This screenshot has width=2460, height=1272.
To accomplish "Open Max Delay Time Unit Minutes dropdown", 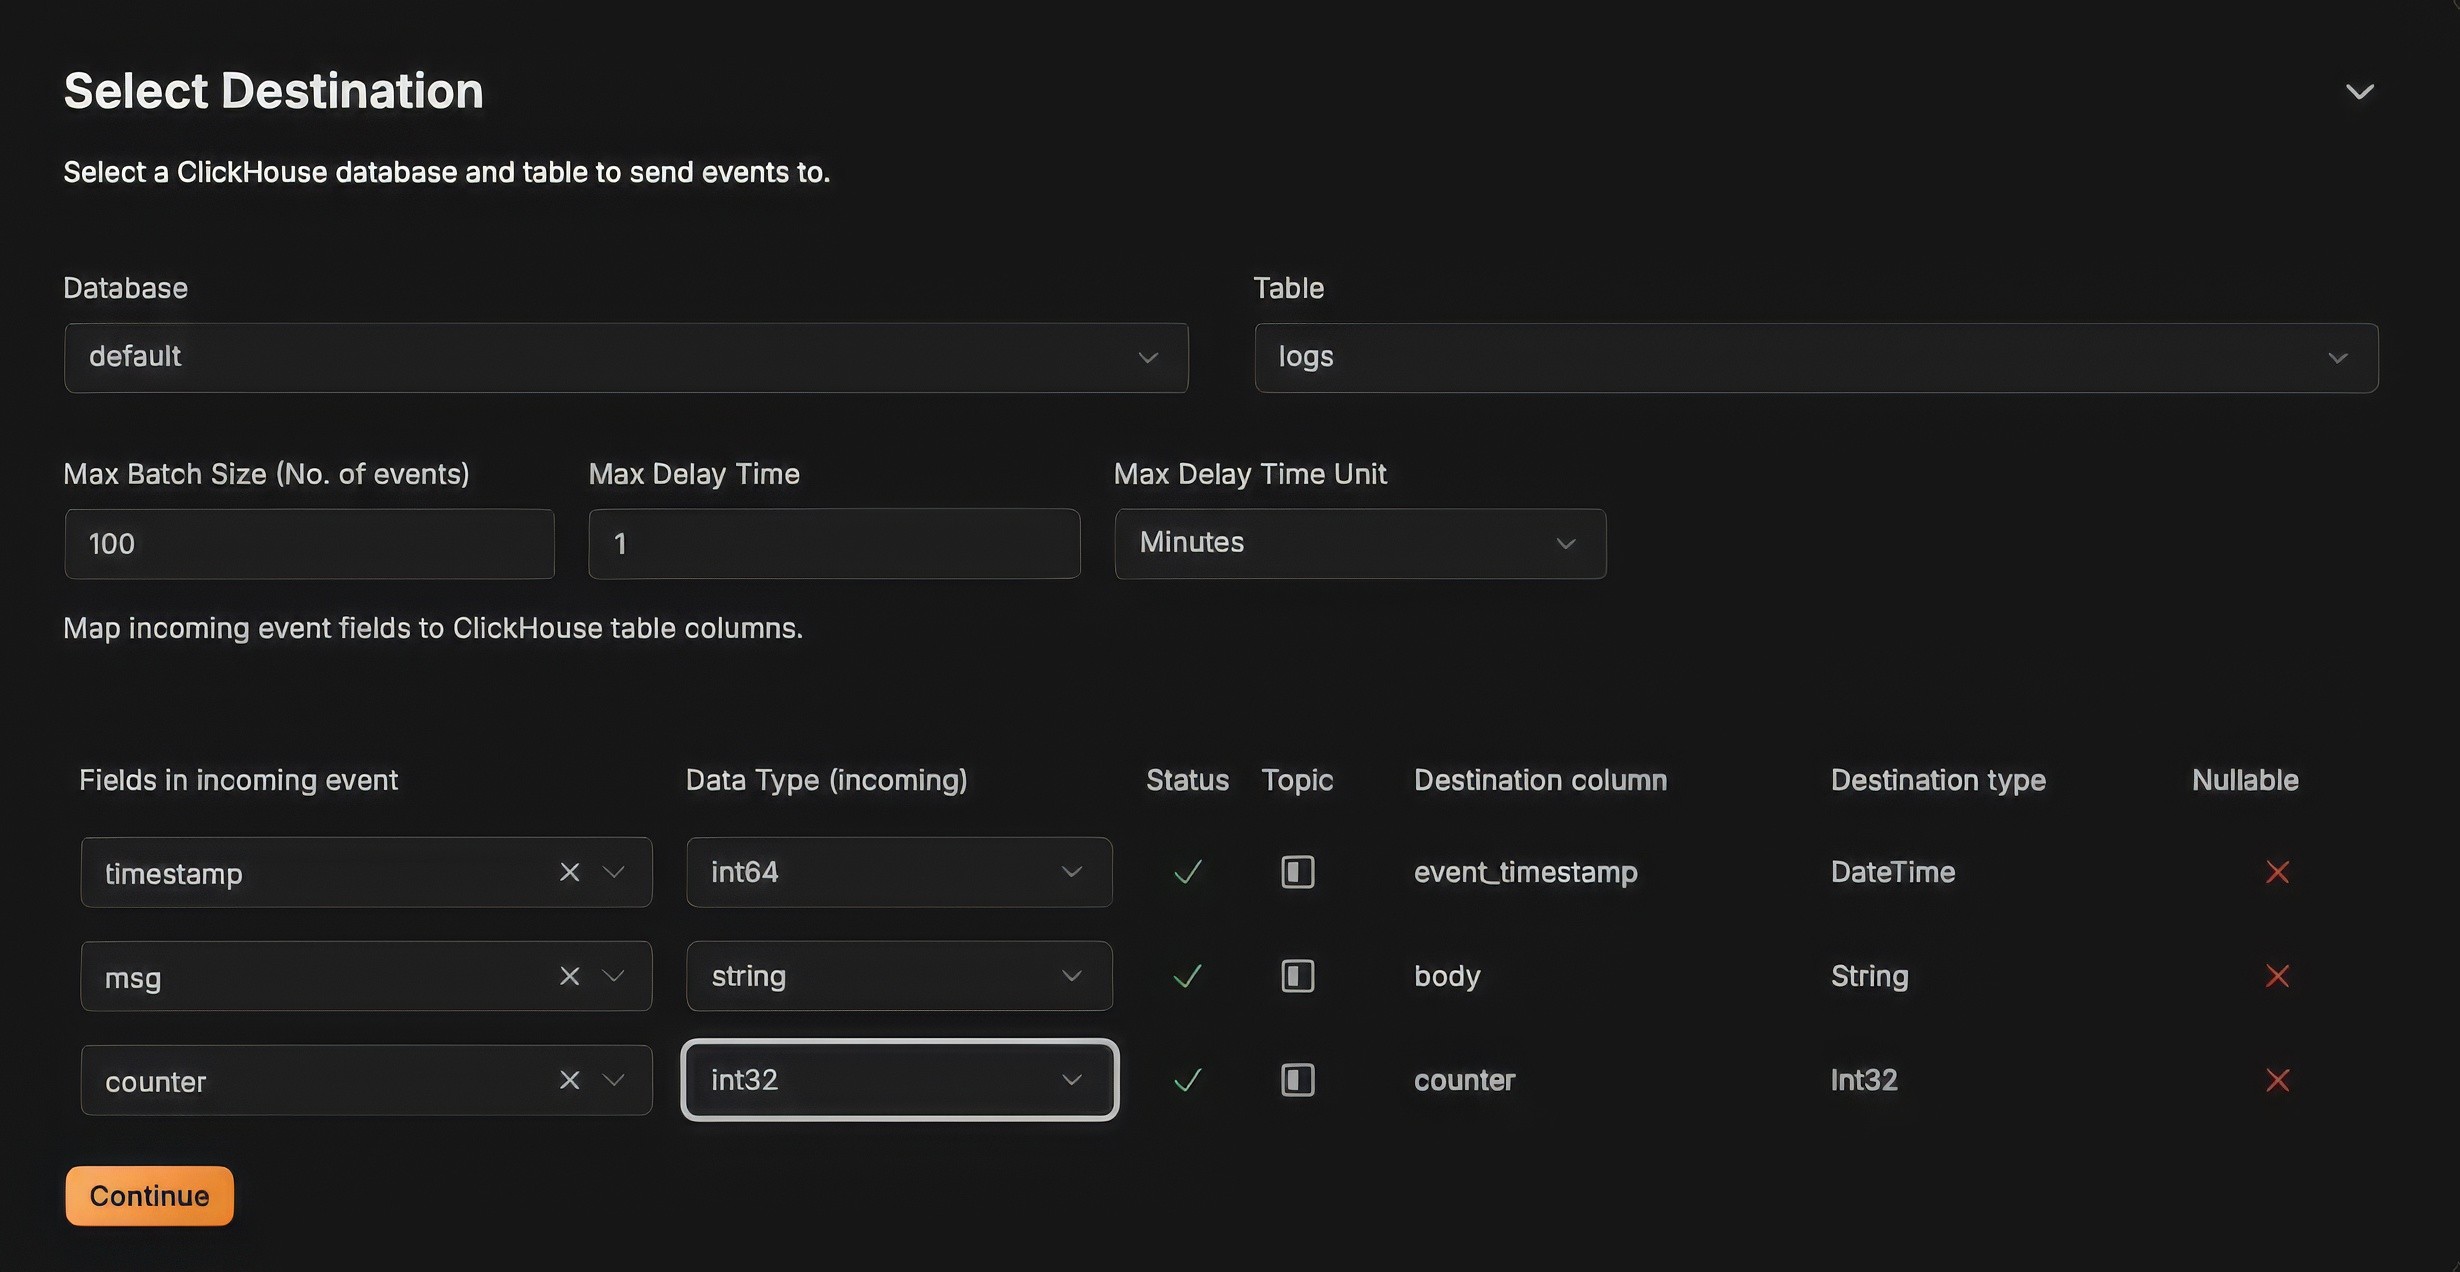I will (1360, 543).
